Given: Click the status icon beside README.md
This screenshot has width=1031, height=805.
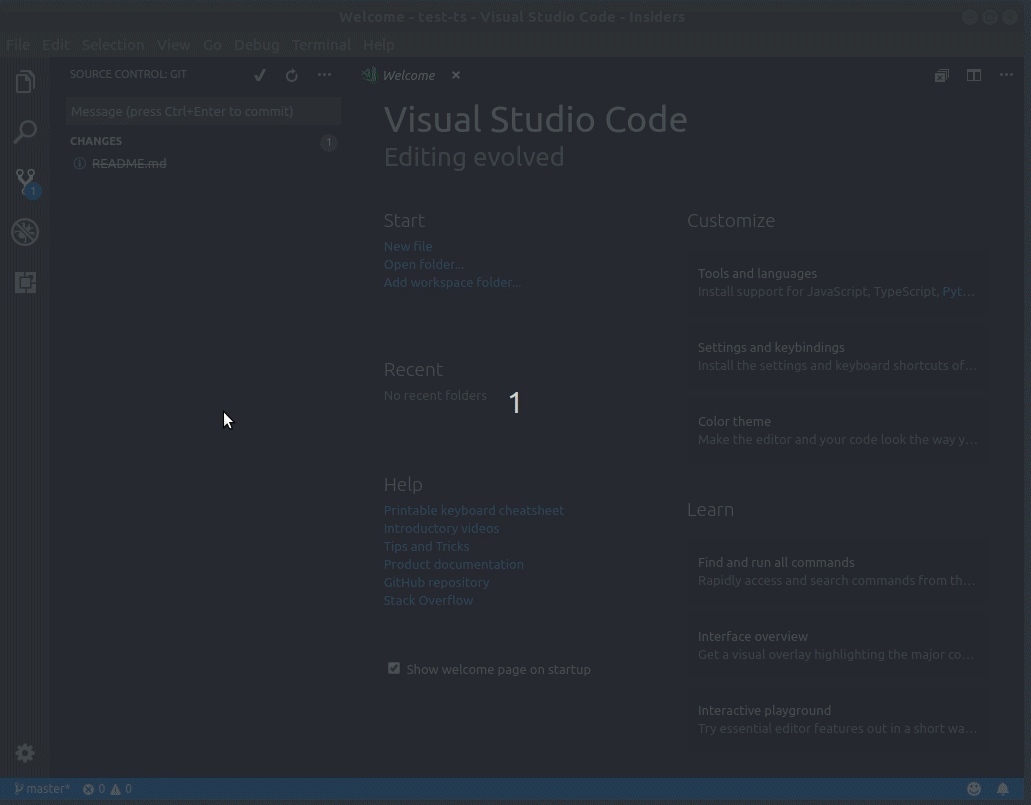Looking at the screenshot, I should point(80,163).
